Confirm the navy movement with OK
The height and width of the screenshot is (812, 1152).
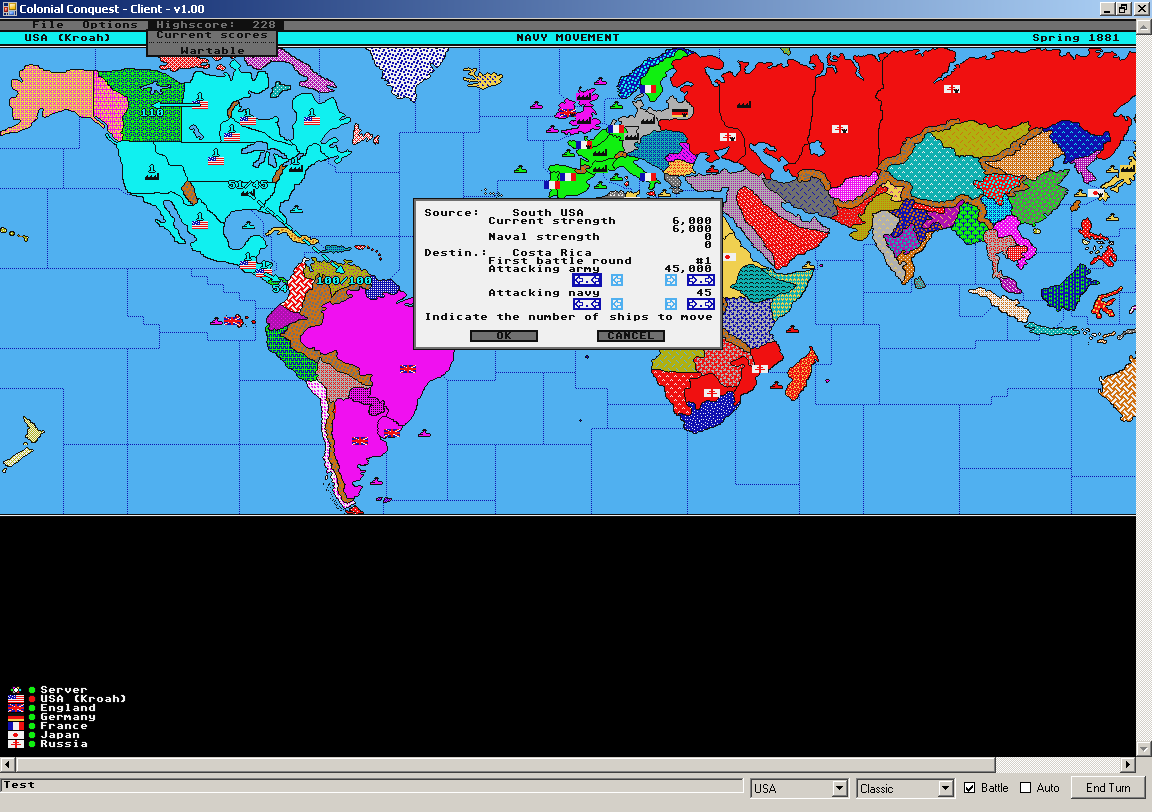click(504, 336)
